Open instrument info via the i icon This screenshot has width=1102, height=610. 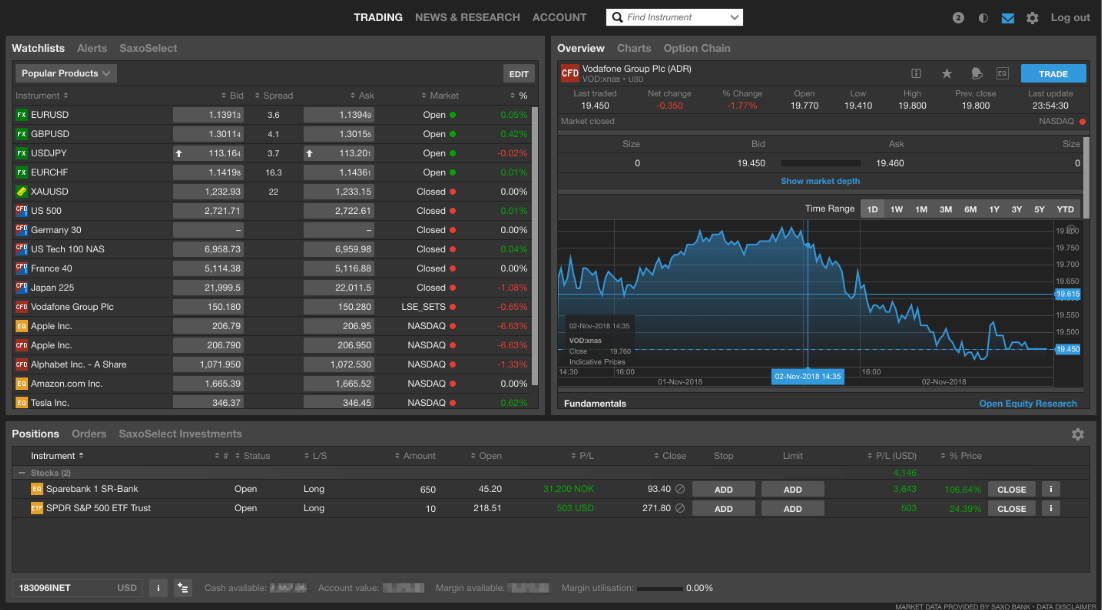916,73
